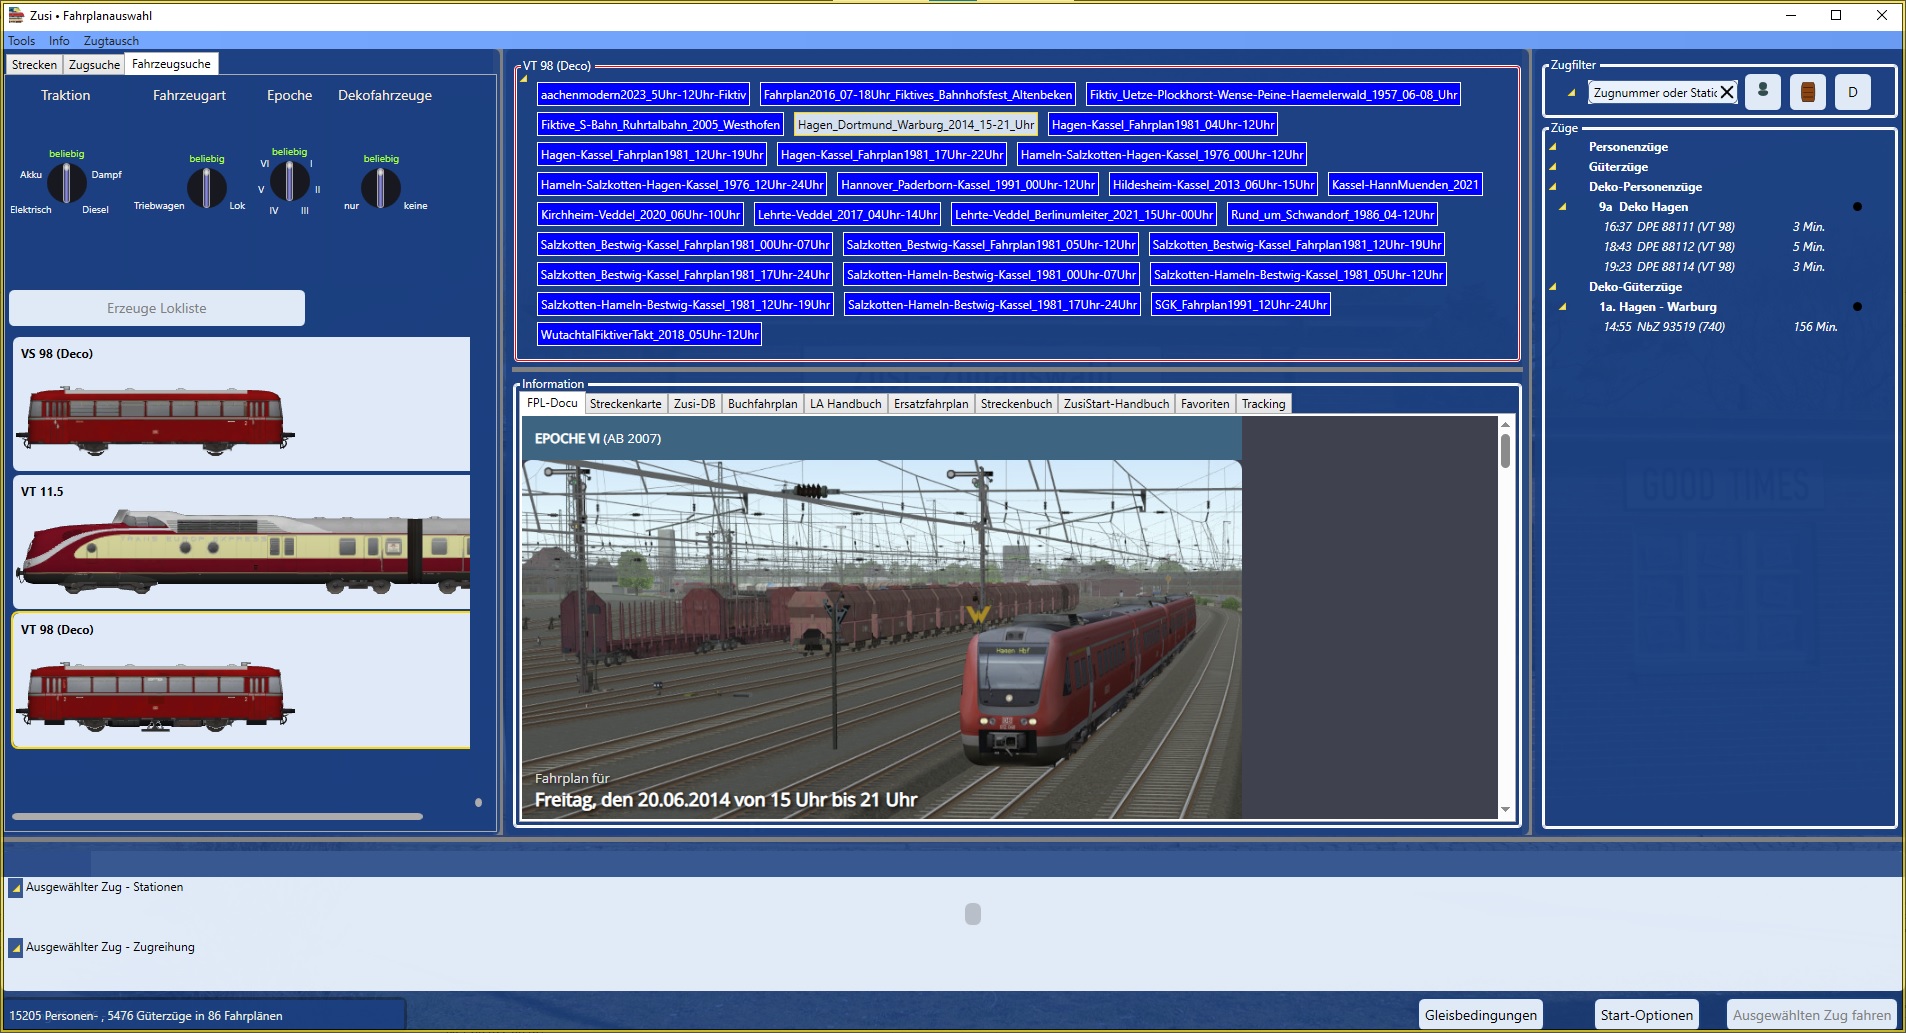Viewport: 1906px width, 1033px height.
Task: Open Start-Optionen
Action: [x=1646, y=1015]
